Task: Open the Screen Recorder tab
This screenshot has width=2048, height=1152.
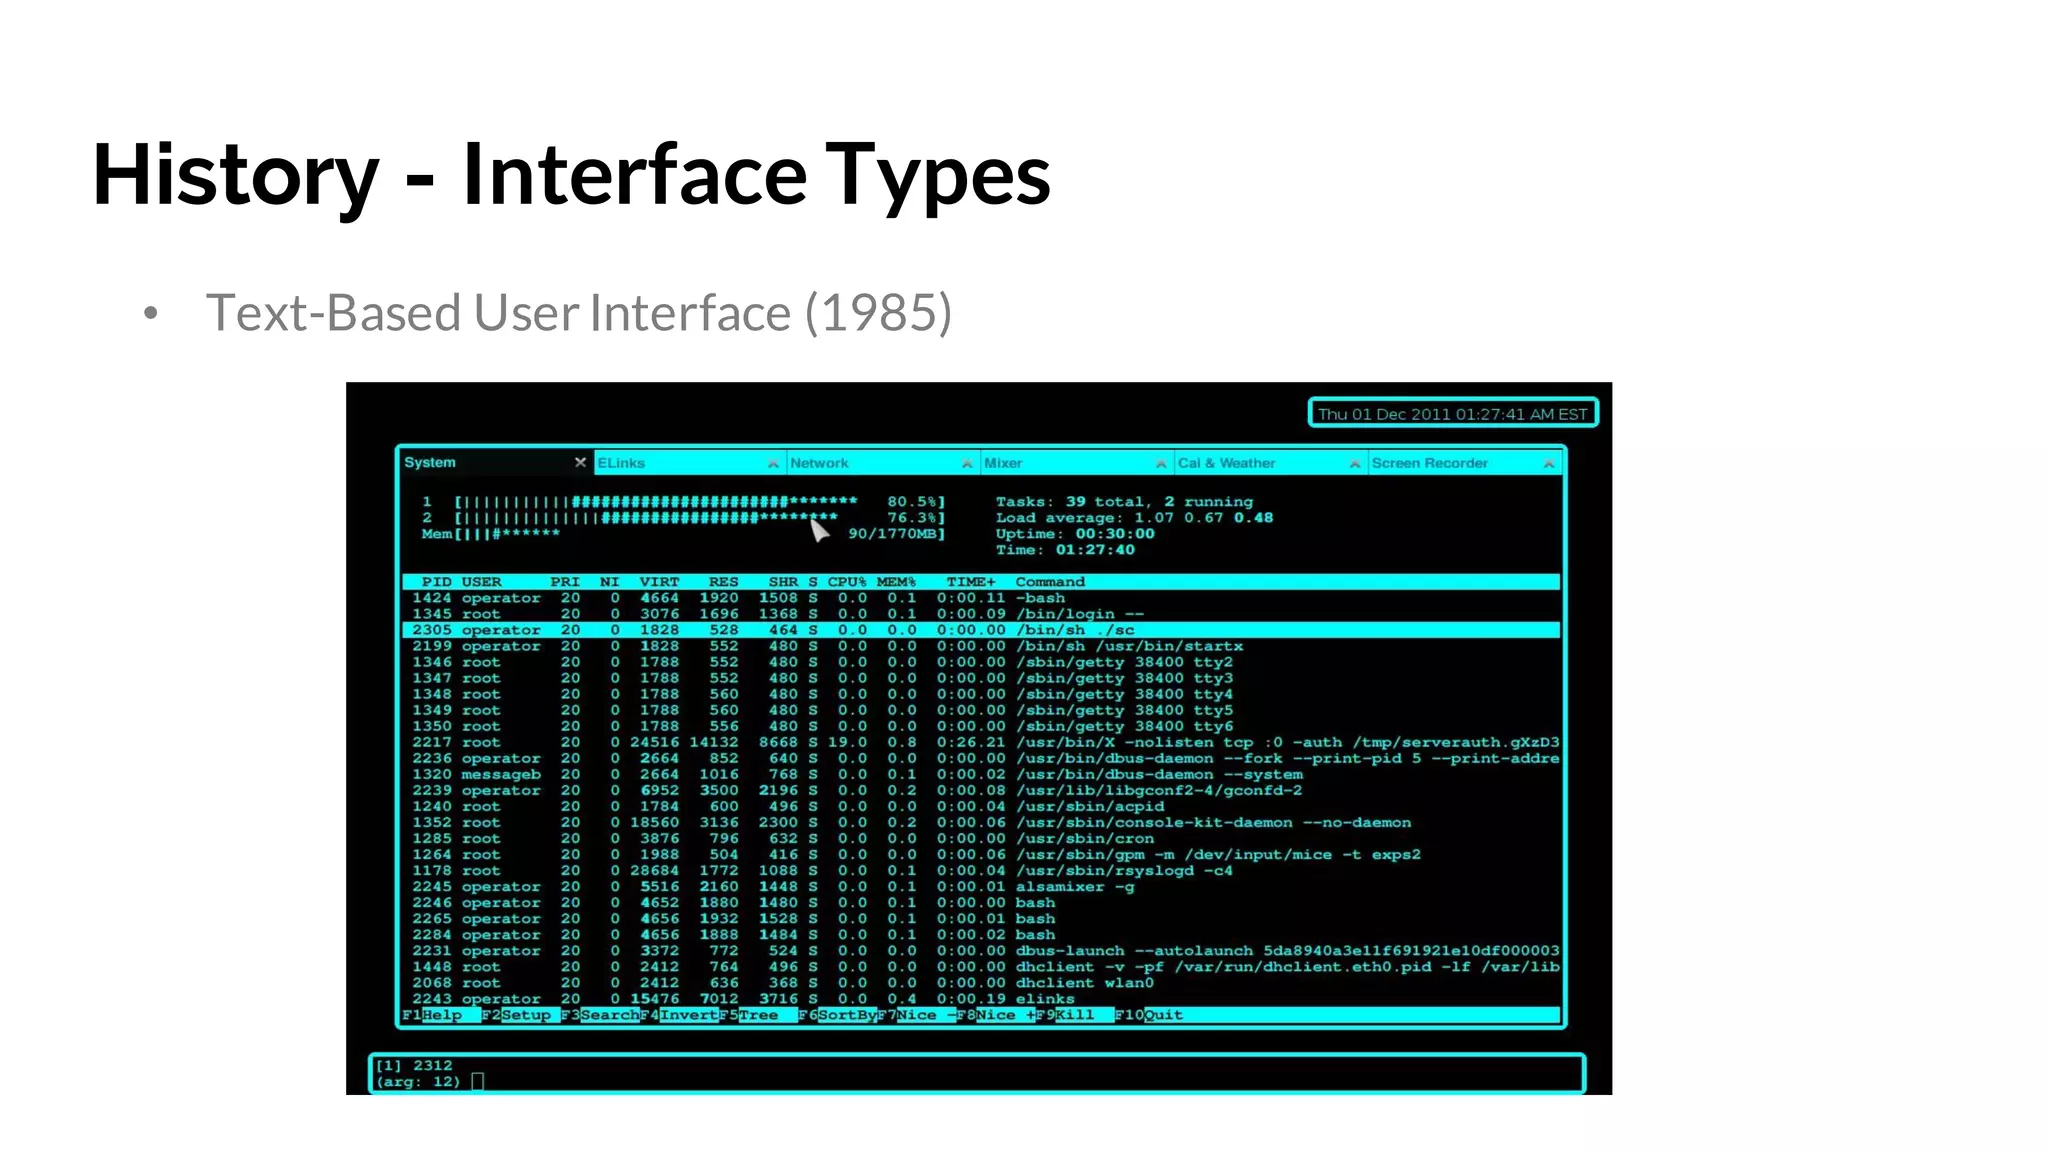Action: [x=1464, y=463]
